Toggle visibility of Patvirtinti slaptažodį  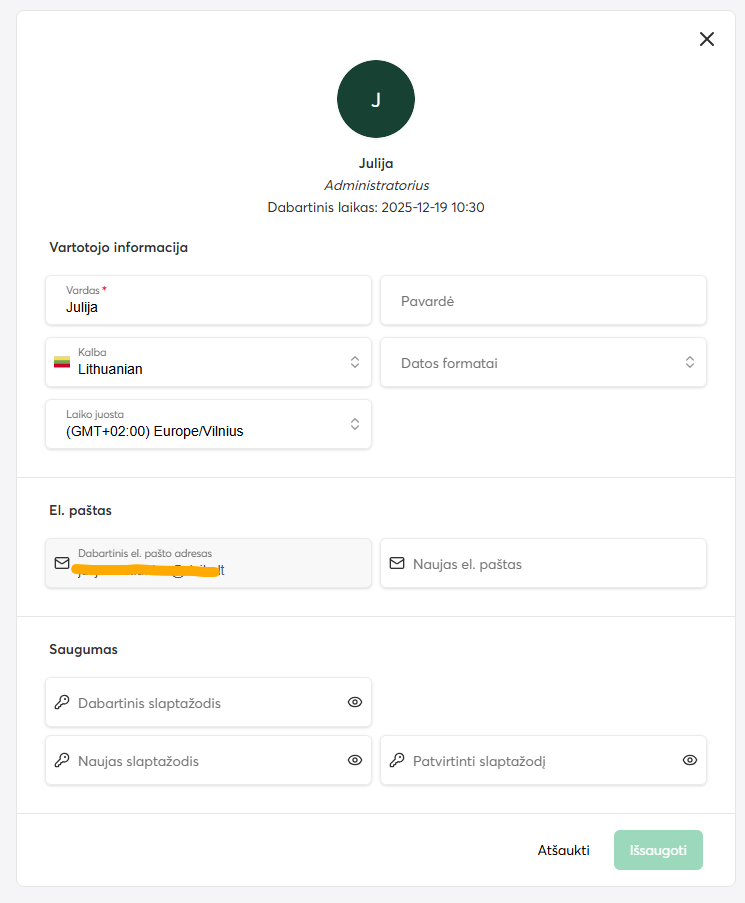(690, 760)
